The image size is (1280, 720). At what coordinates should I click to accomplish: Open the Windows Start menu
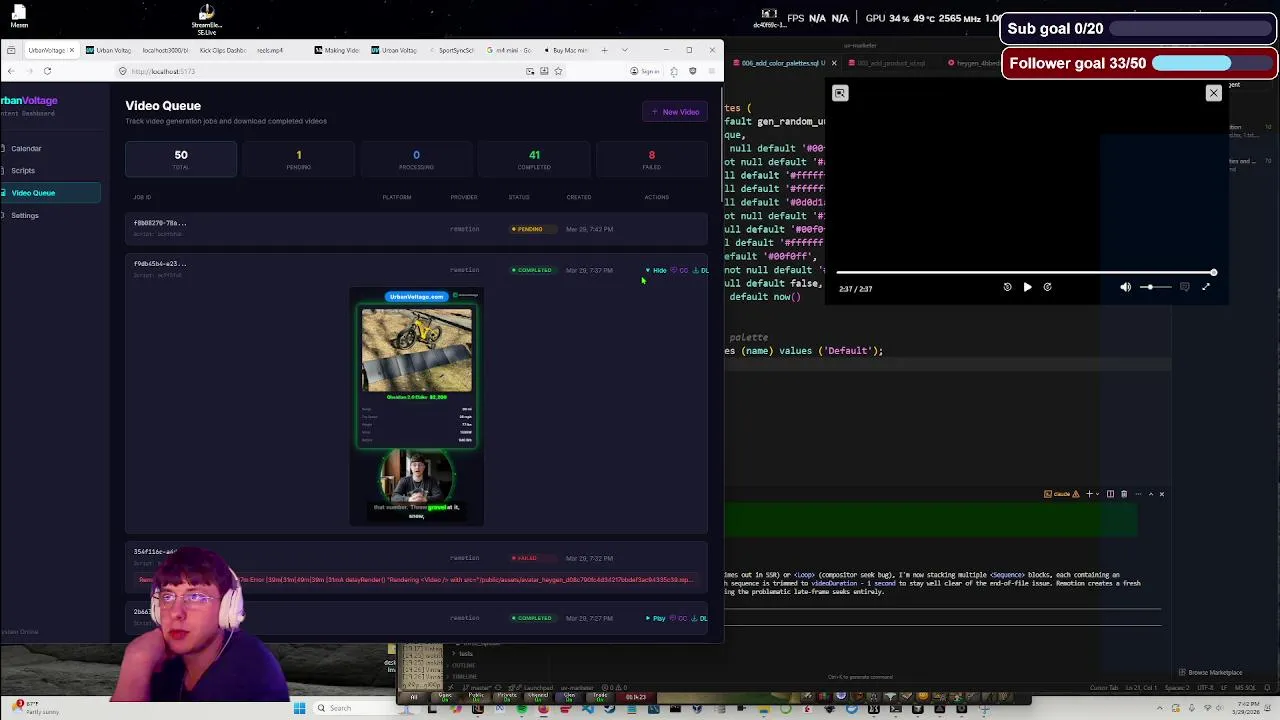[x=299, y=708]
